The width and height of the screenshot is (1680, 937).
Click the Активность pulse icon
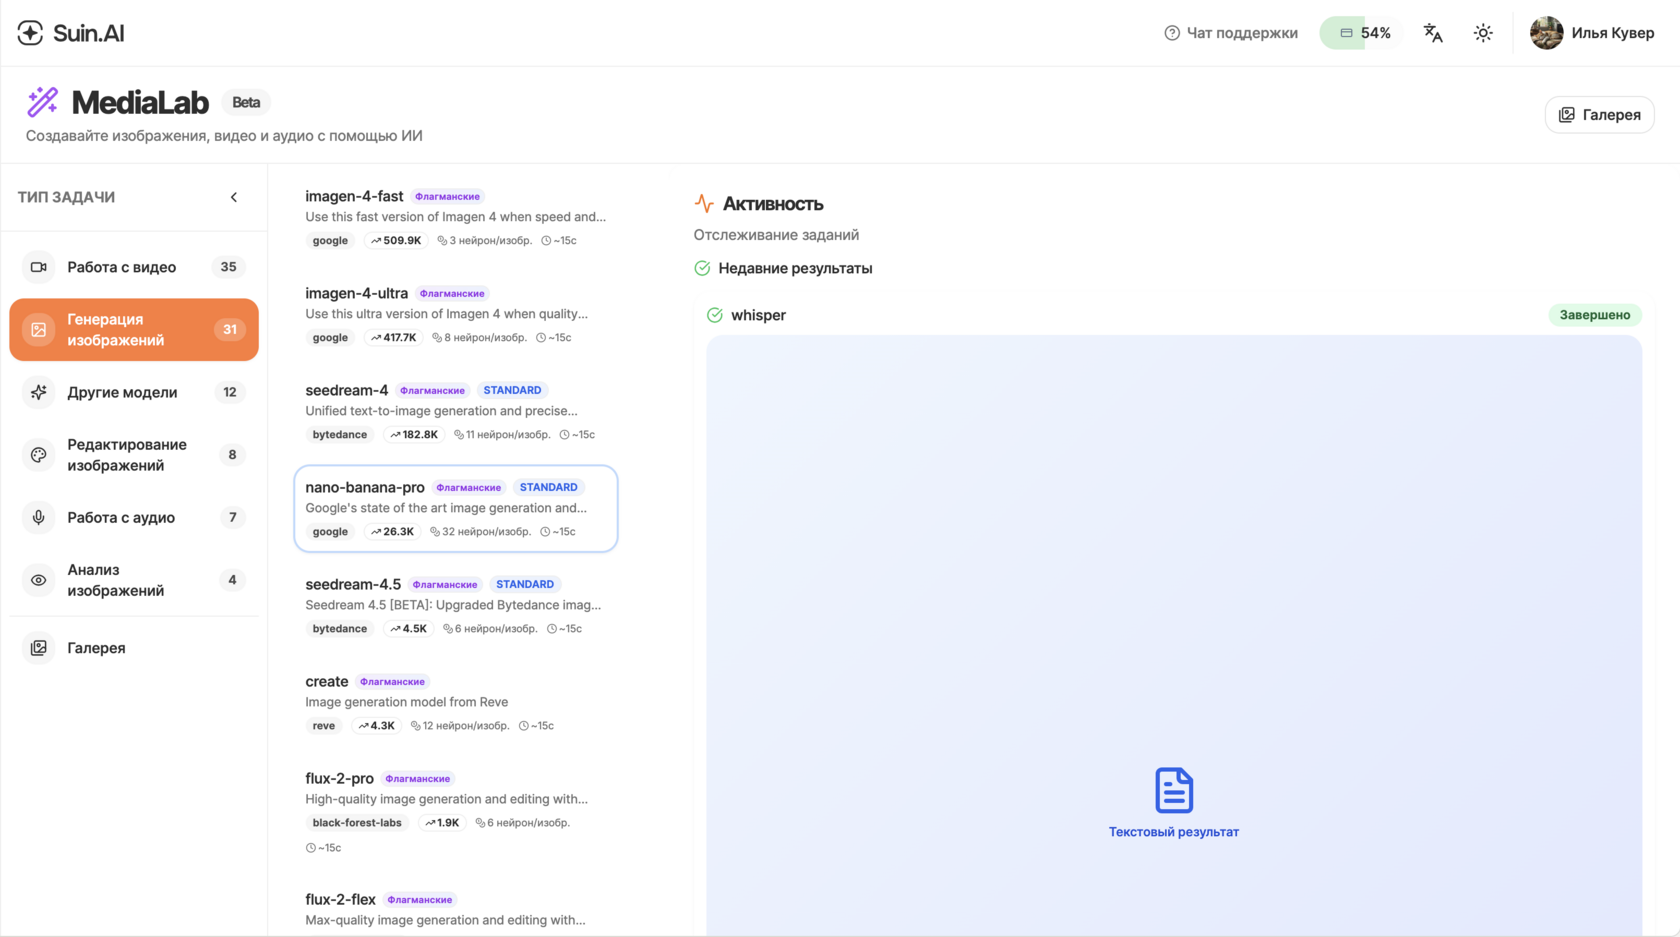[704, 204]
